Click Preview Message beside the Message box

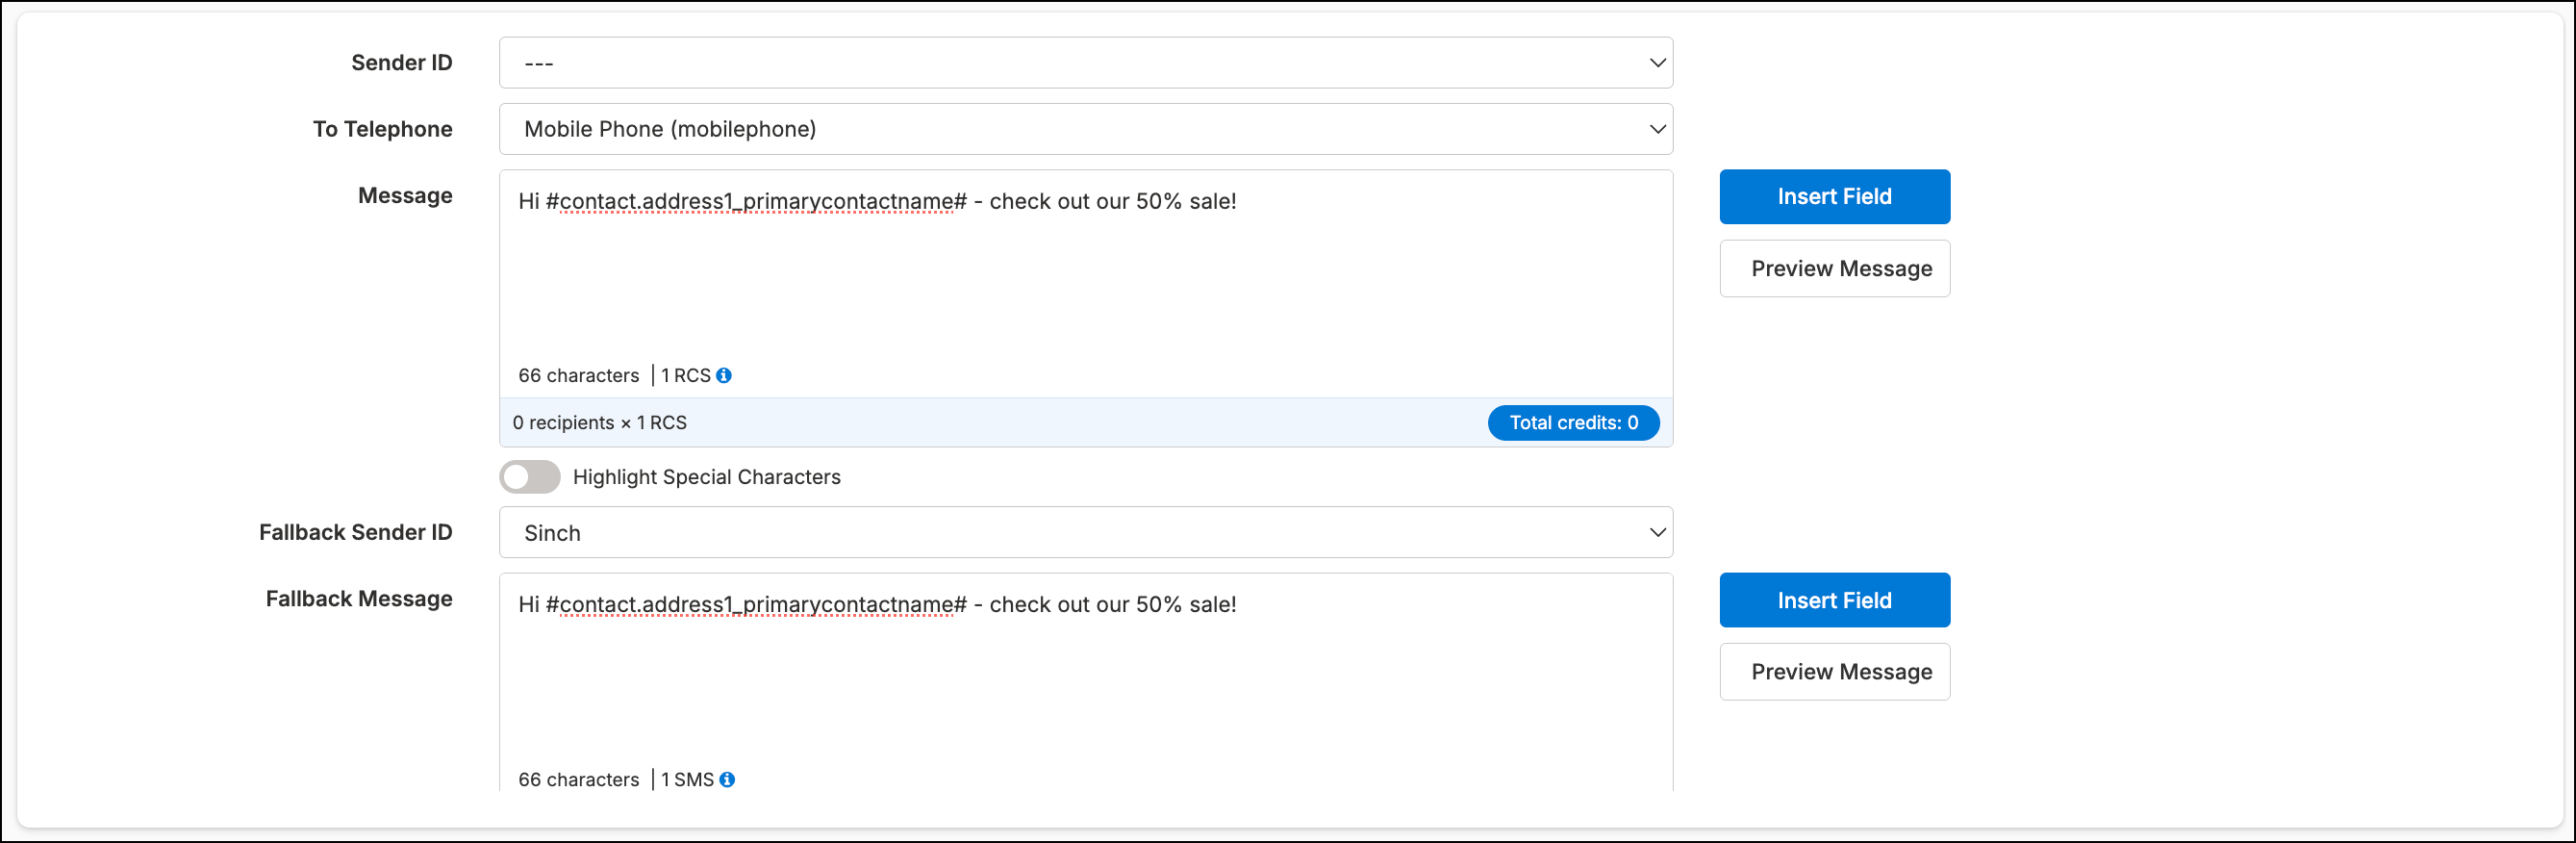click(x=1834, y=269)
